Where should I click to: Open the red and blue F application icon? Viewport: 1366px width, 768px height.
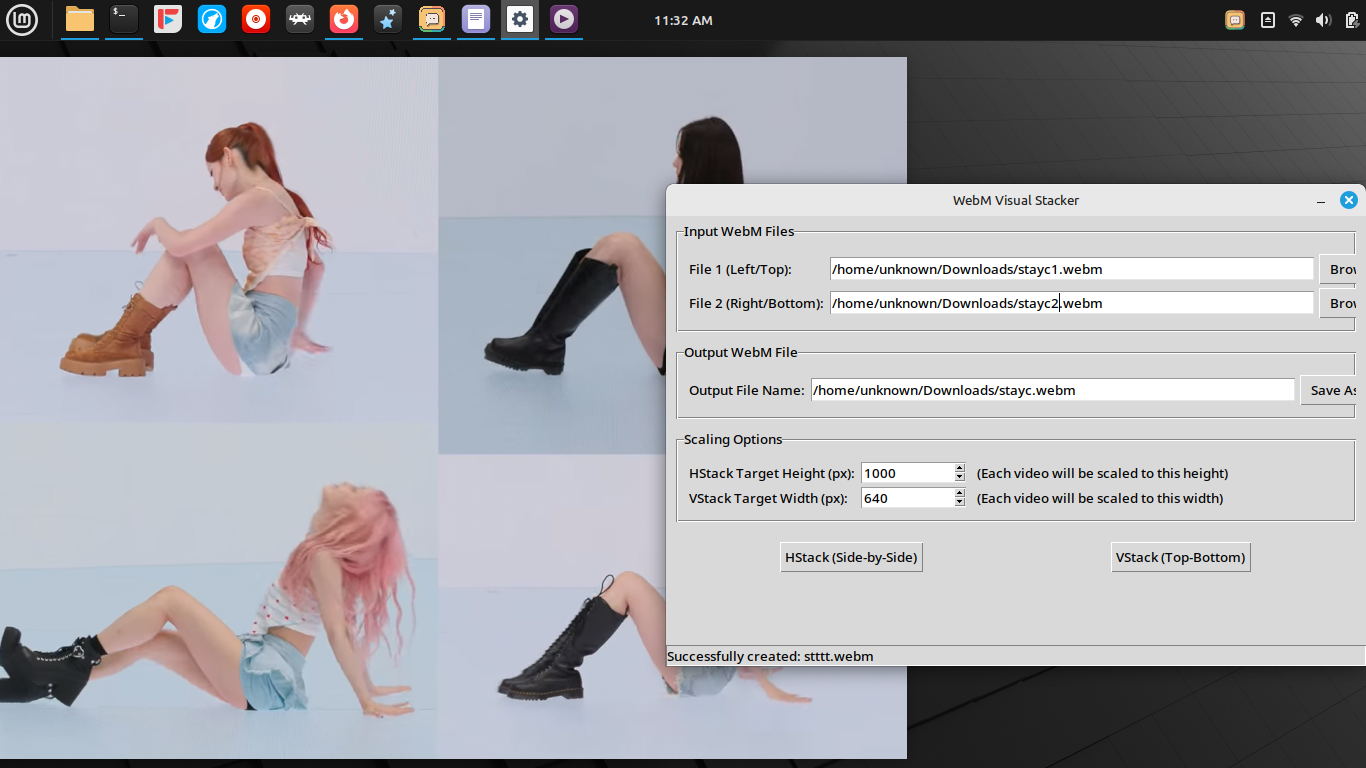tap(168, 19)
